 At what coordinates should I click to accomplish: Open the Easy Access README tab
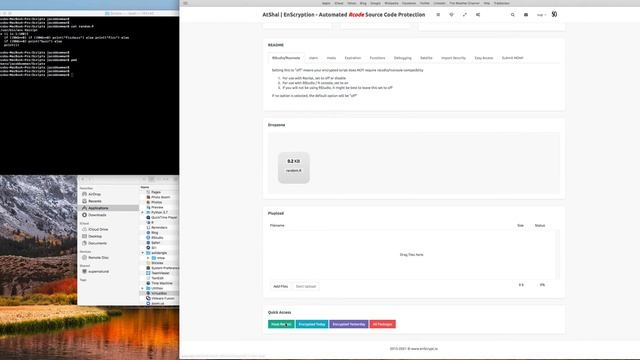(x=484, y=58)
